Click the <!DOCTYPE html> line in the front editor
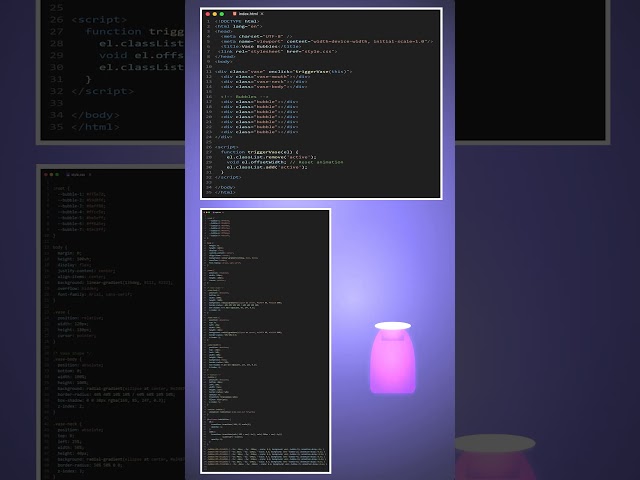The height and width of the screenshot is (480, 640). (x=237, y=21)
